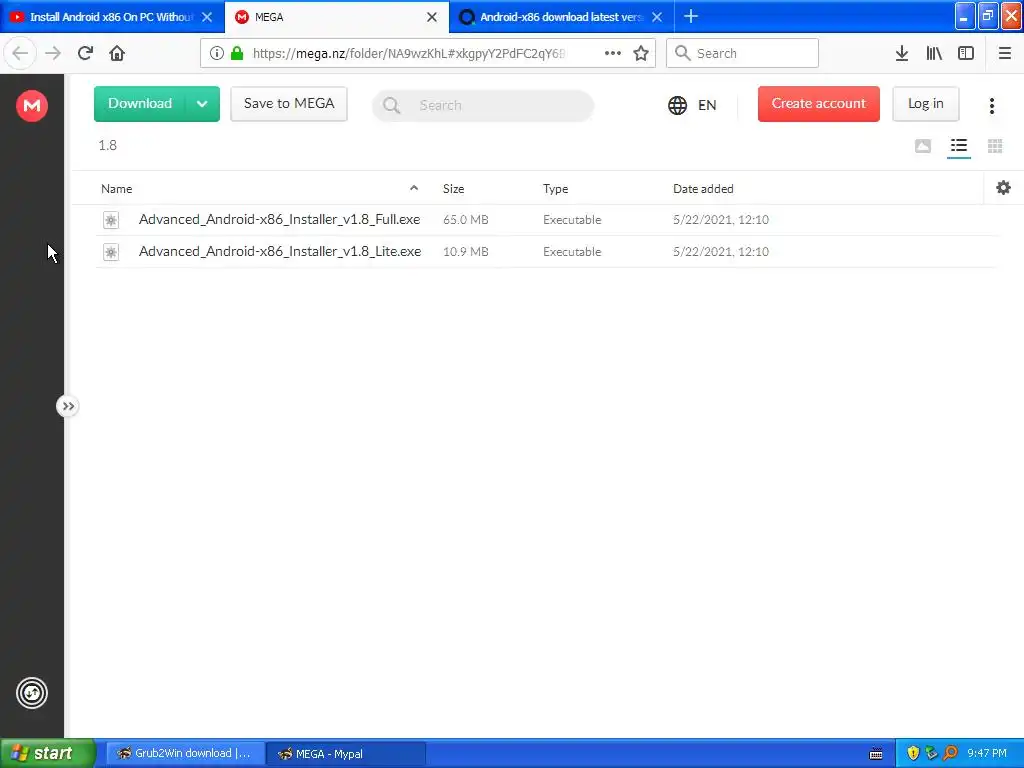Image resolution: width=1024 pixels, height=768 pixels.
Task: Click the Full.exe file icon
Action: click(111, 220)
